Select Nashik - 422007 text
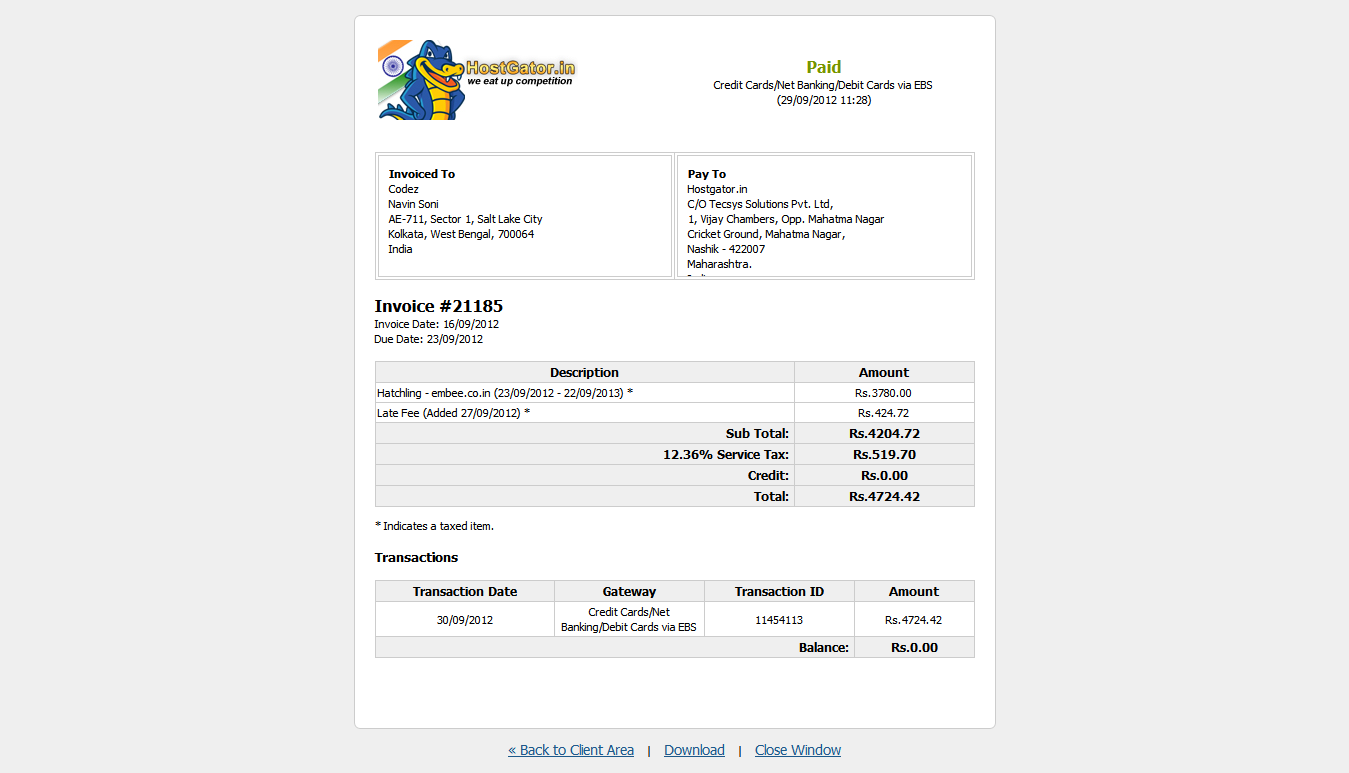This screenshot has height=773, width=1349. pos(726,249)
